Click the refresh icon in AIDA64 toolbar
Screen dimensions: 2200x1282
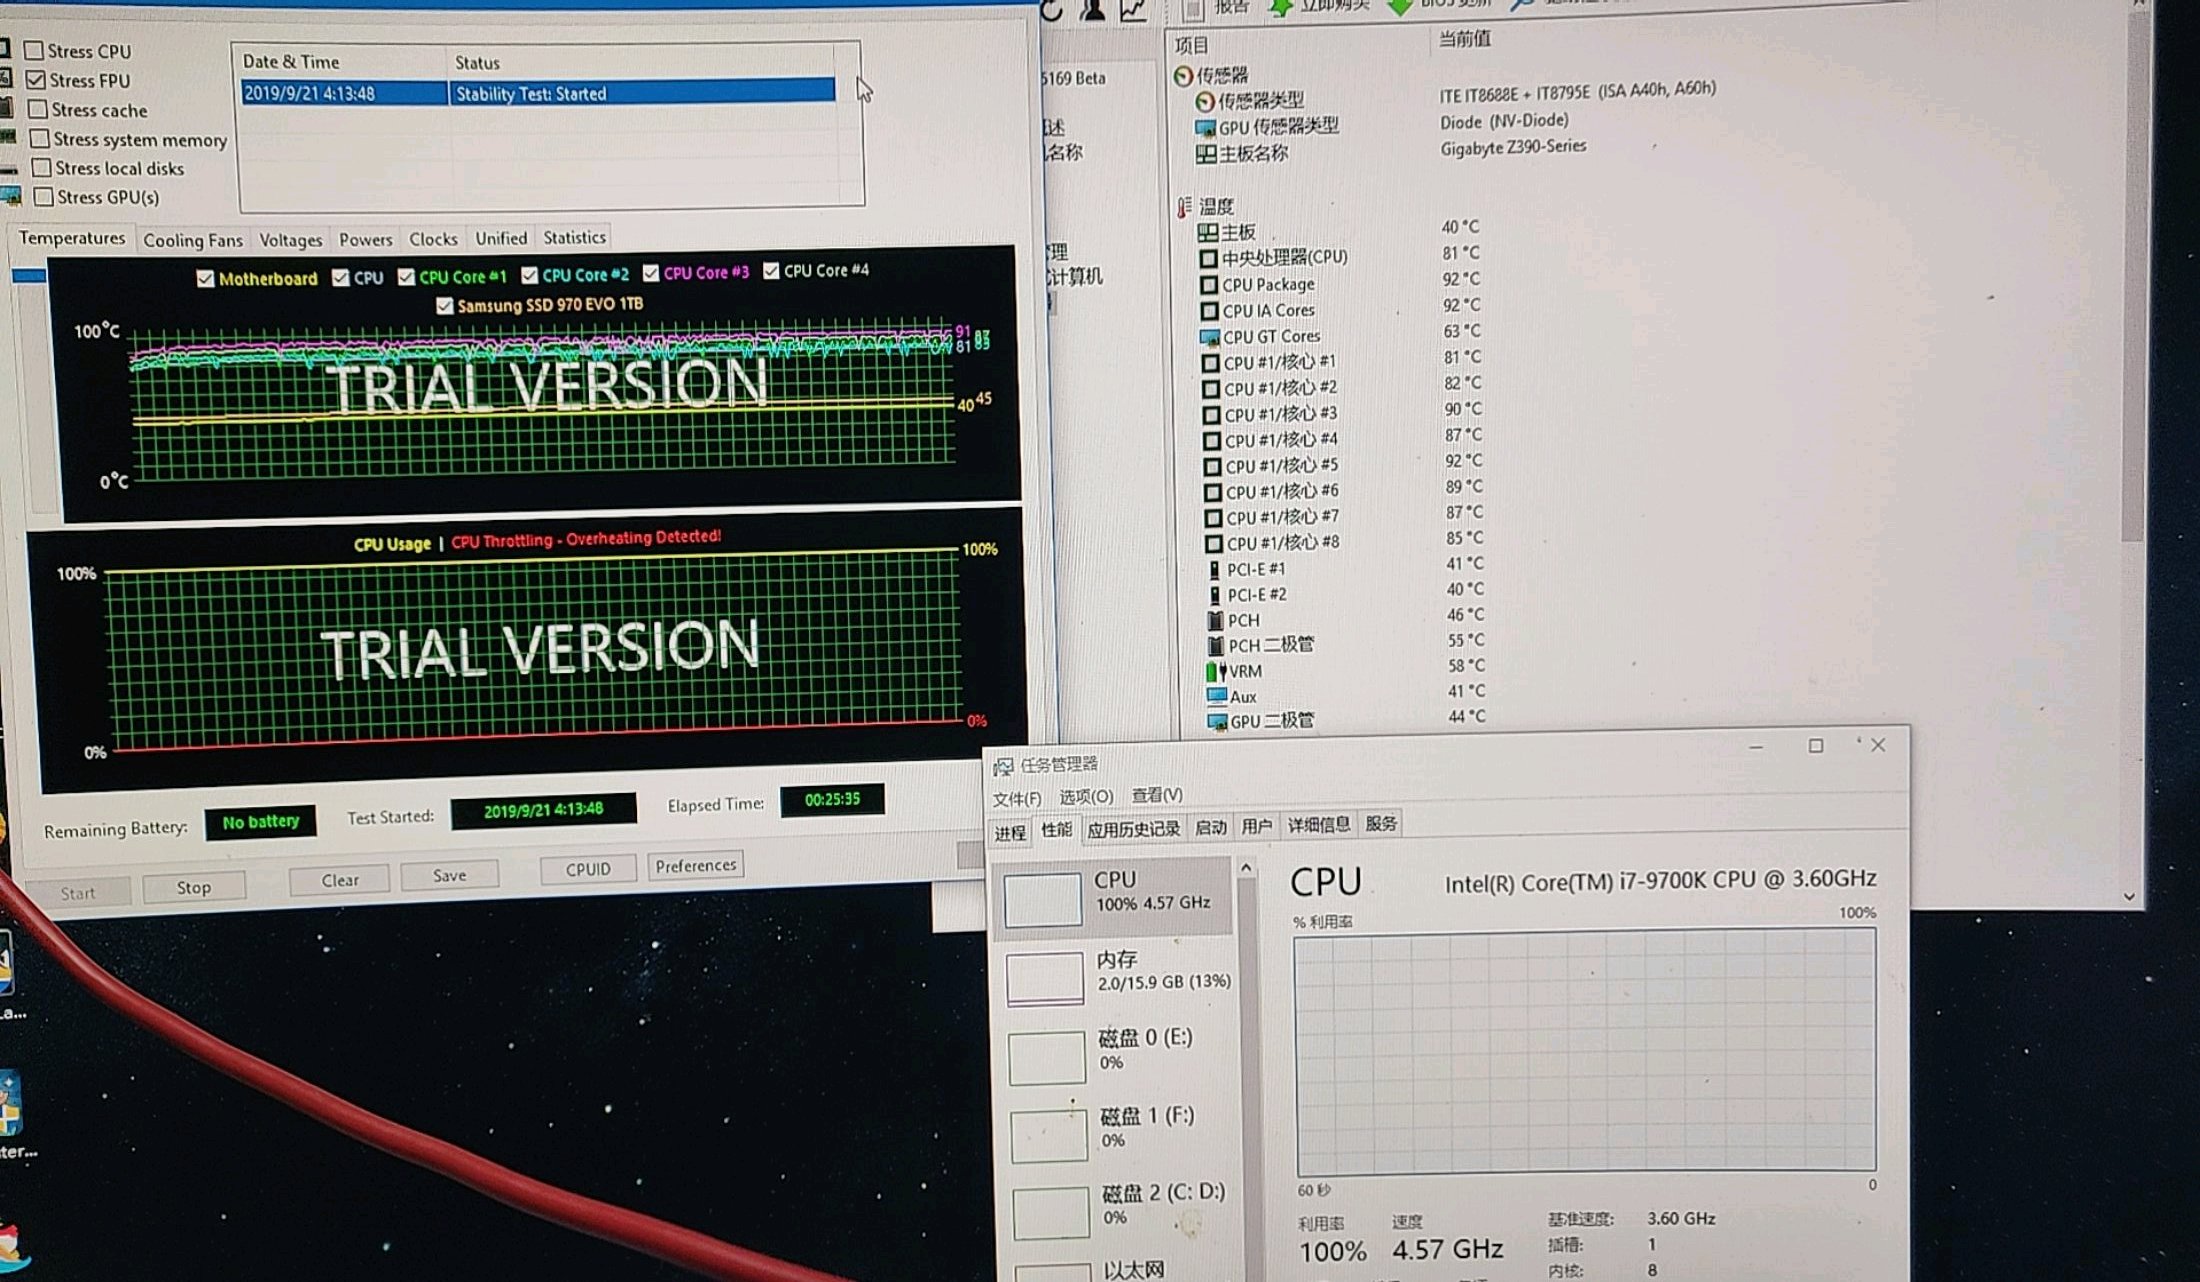tap(1051, 10)
